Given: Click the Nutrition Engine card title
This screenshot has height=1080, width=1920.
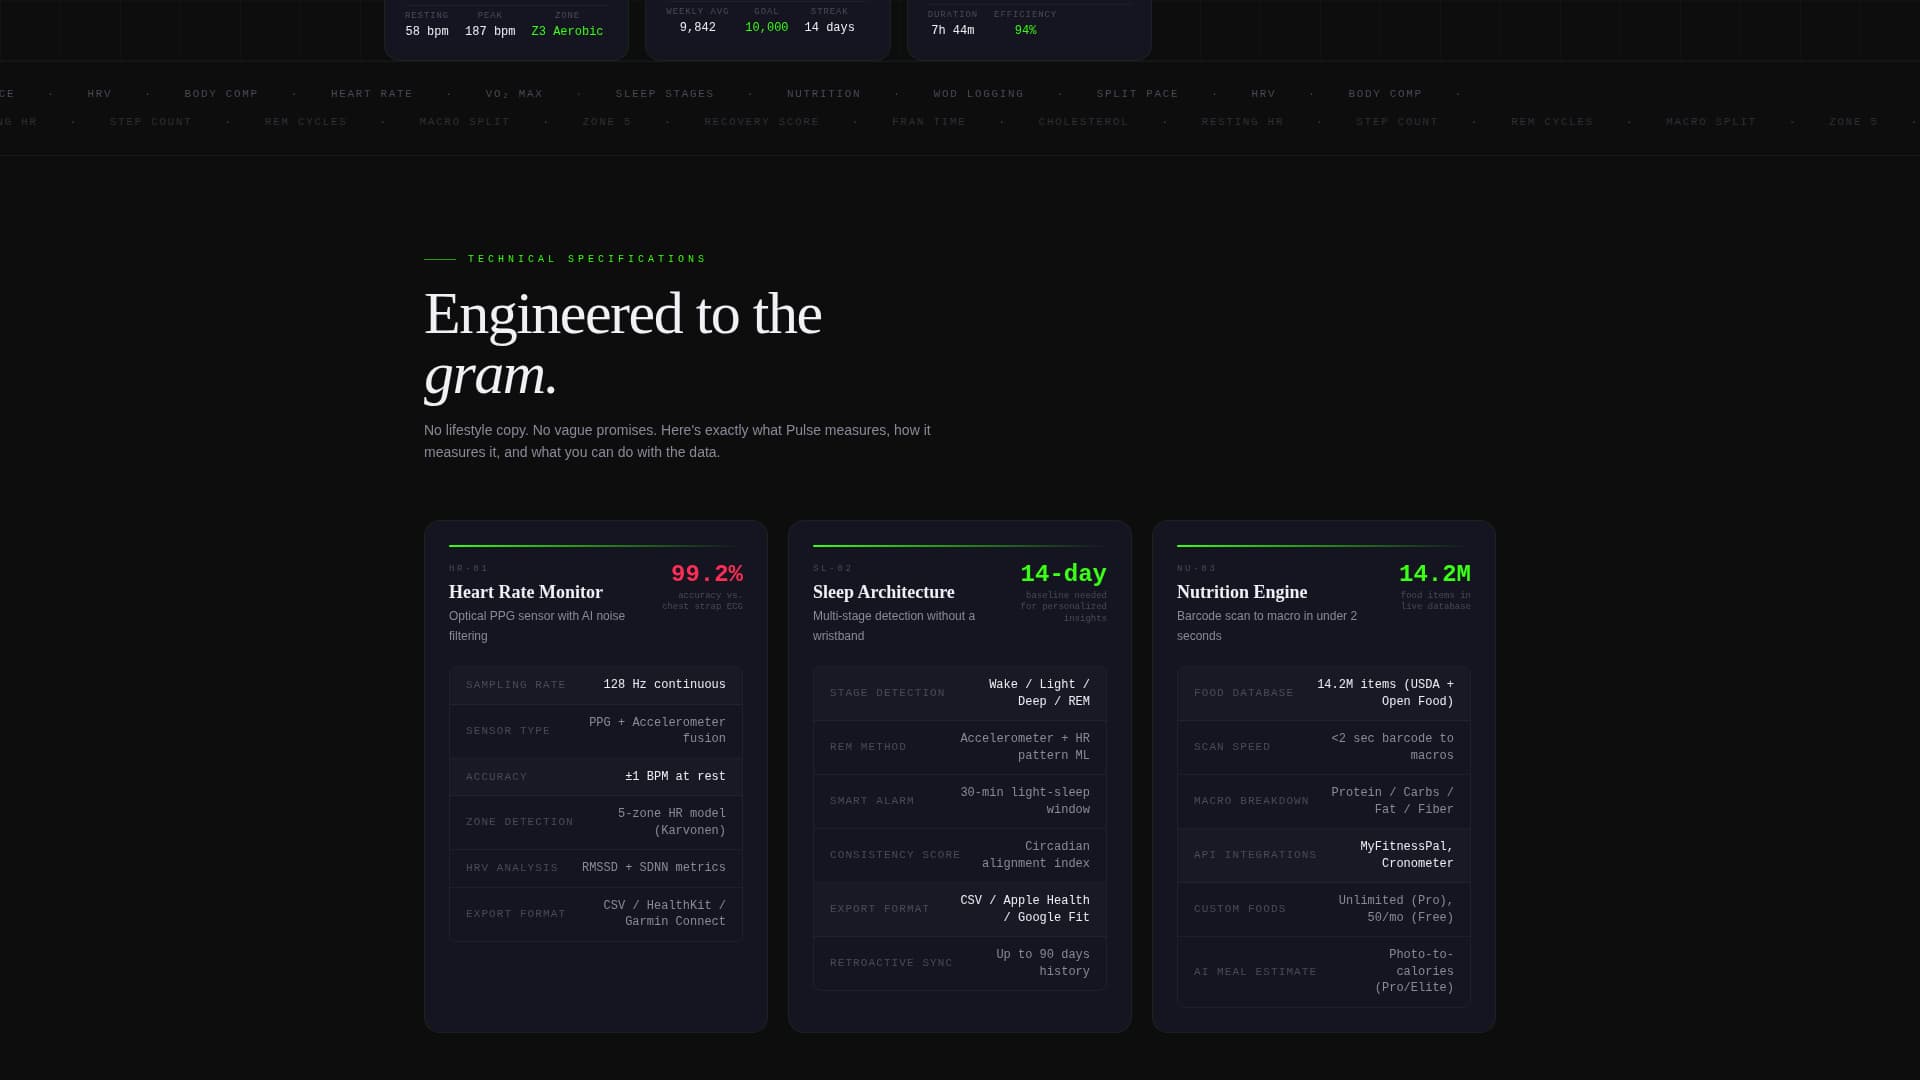Looking at the screenshot, I should pos(1242,592).
